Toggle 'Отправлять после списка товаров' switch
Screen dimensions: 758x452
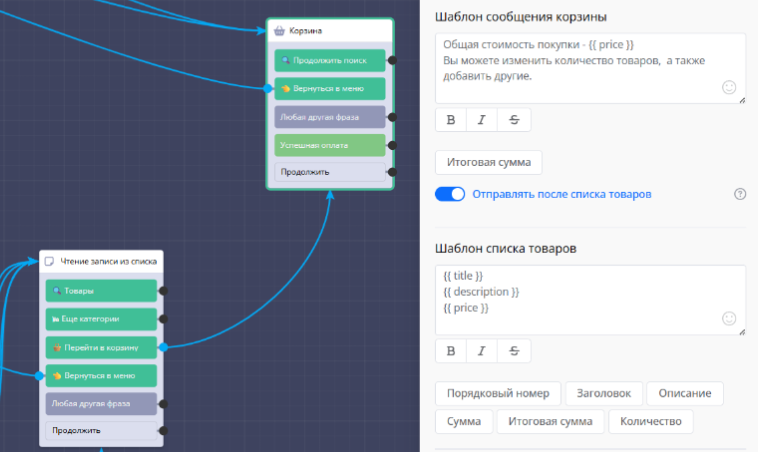coord(450,194)
